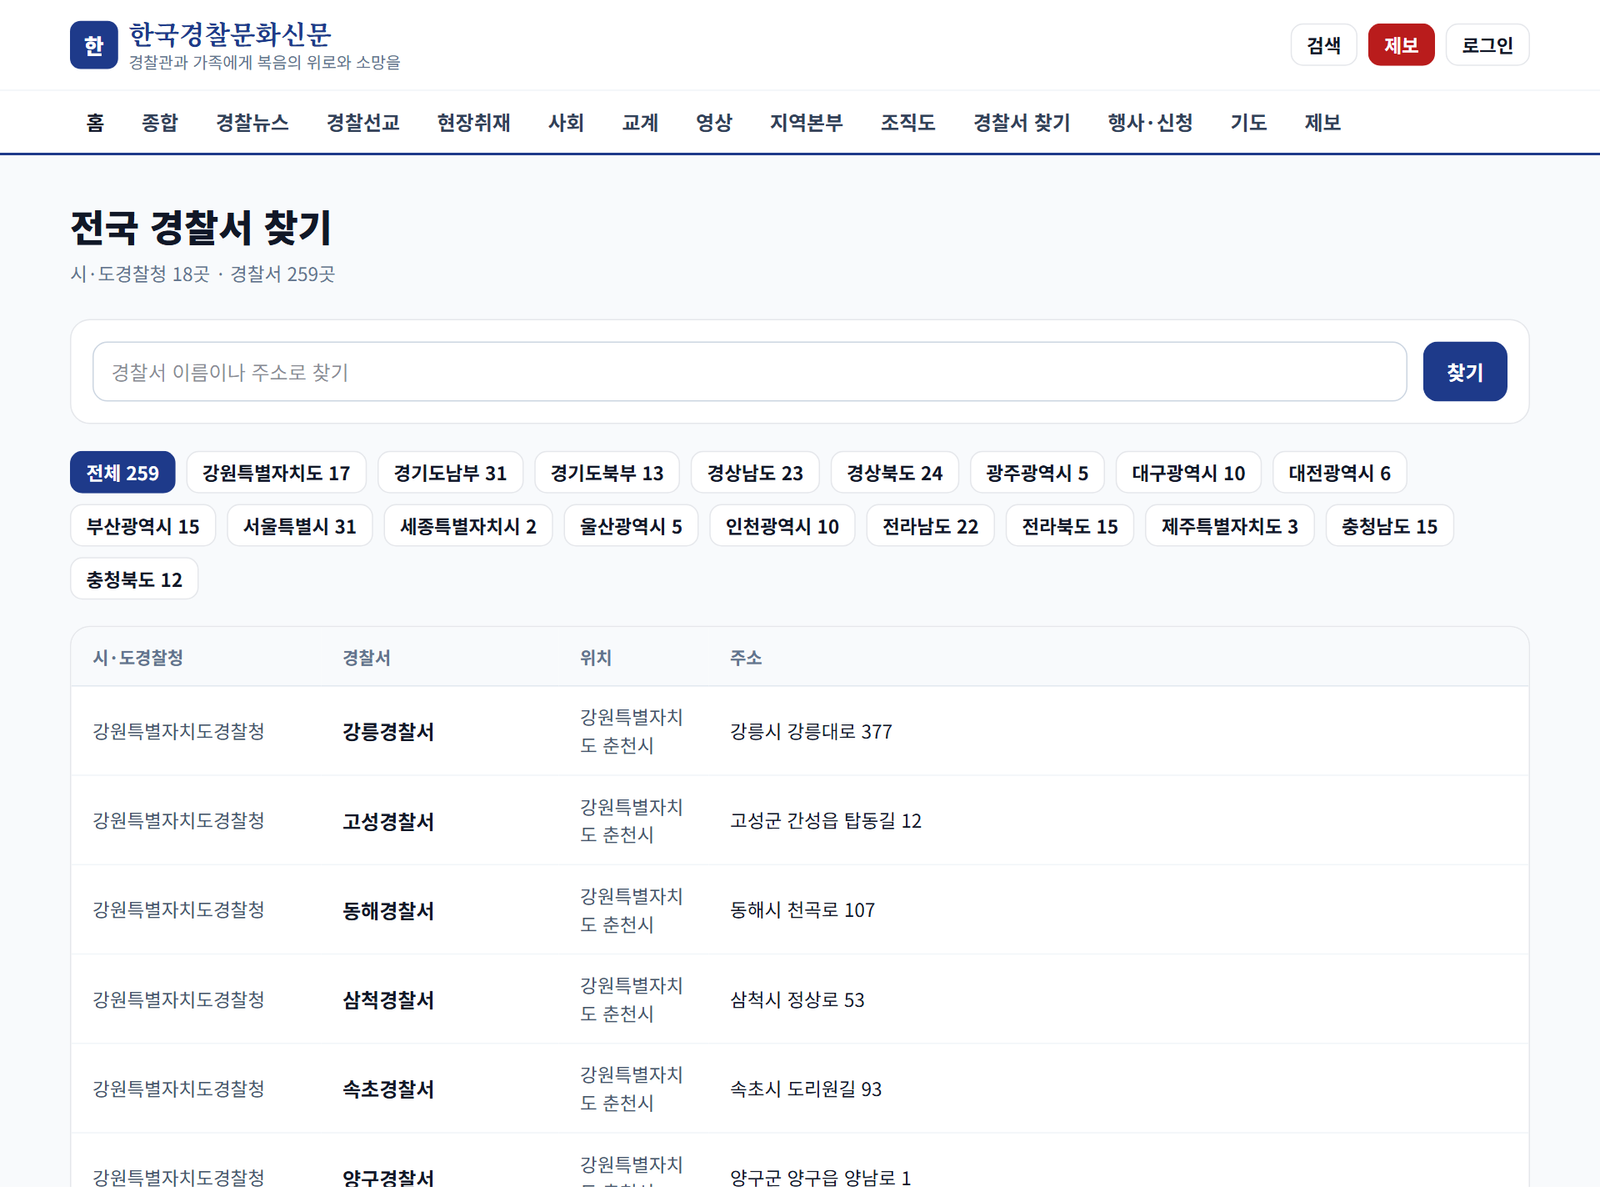Open the 조직도 navigation menu item
Screen dimensions: 1600x1188
908,122
